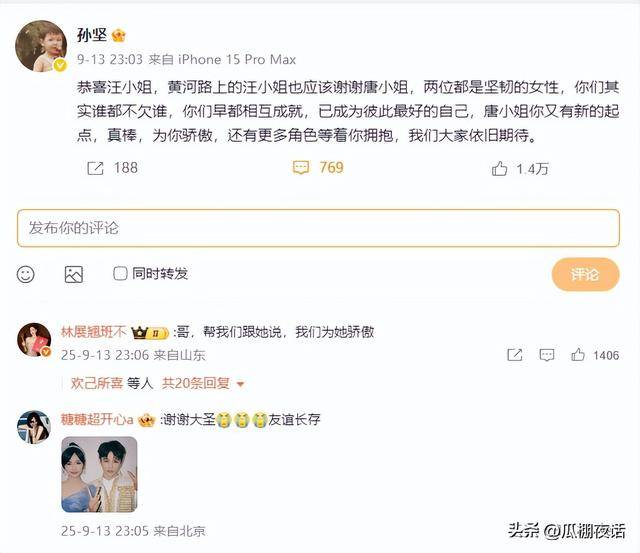The height and width of the screenshot is (553, 640).
Task: Open 孙坚's profile name link
Action: tap(92, 35)
